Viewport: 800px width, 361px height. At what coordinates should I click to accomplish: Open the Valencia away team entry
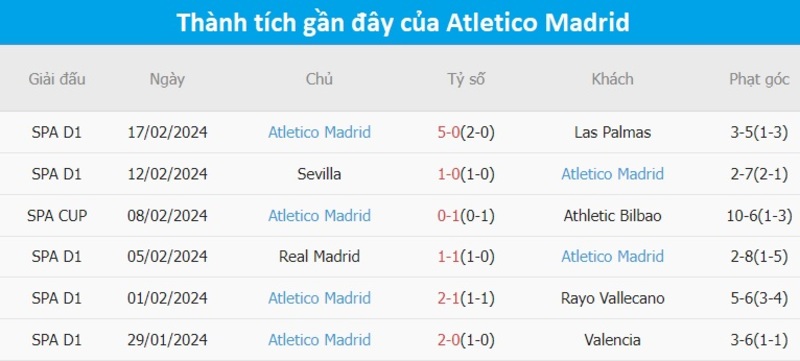tap(612, 340)
